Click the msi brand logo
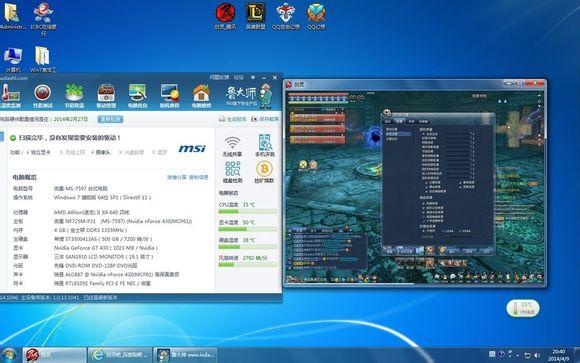This screenshot has height=363, width=580. click(x=192, y=148)
